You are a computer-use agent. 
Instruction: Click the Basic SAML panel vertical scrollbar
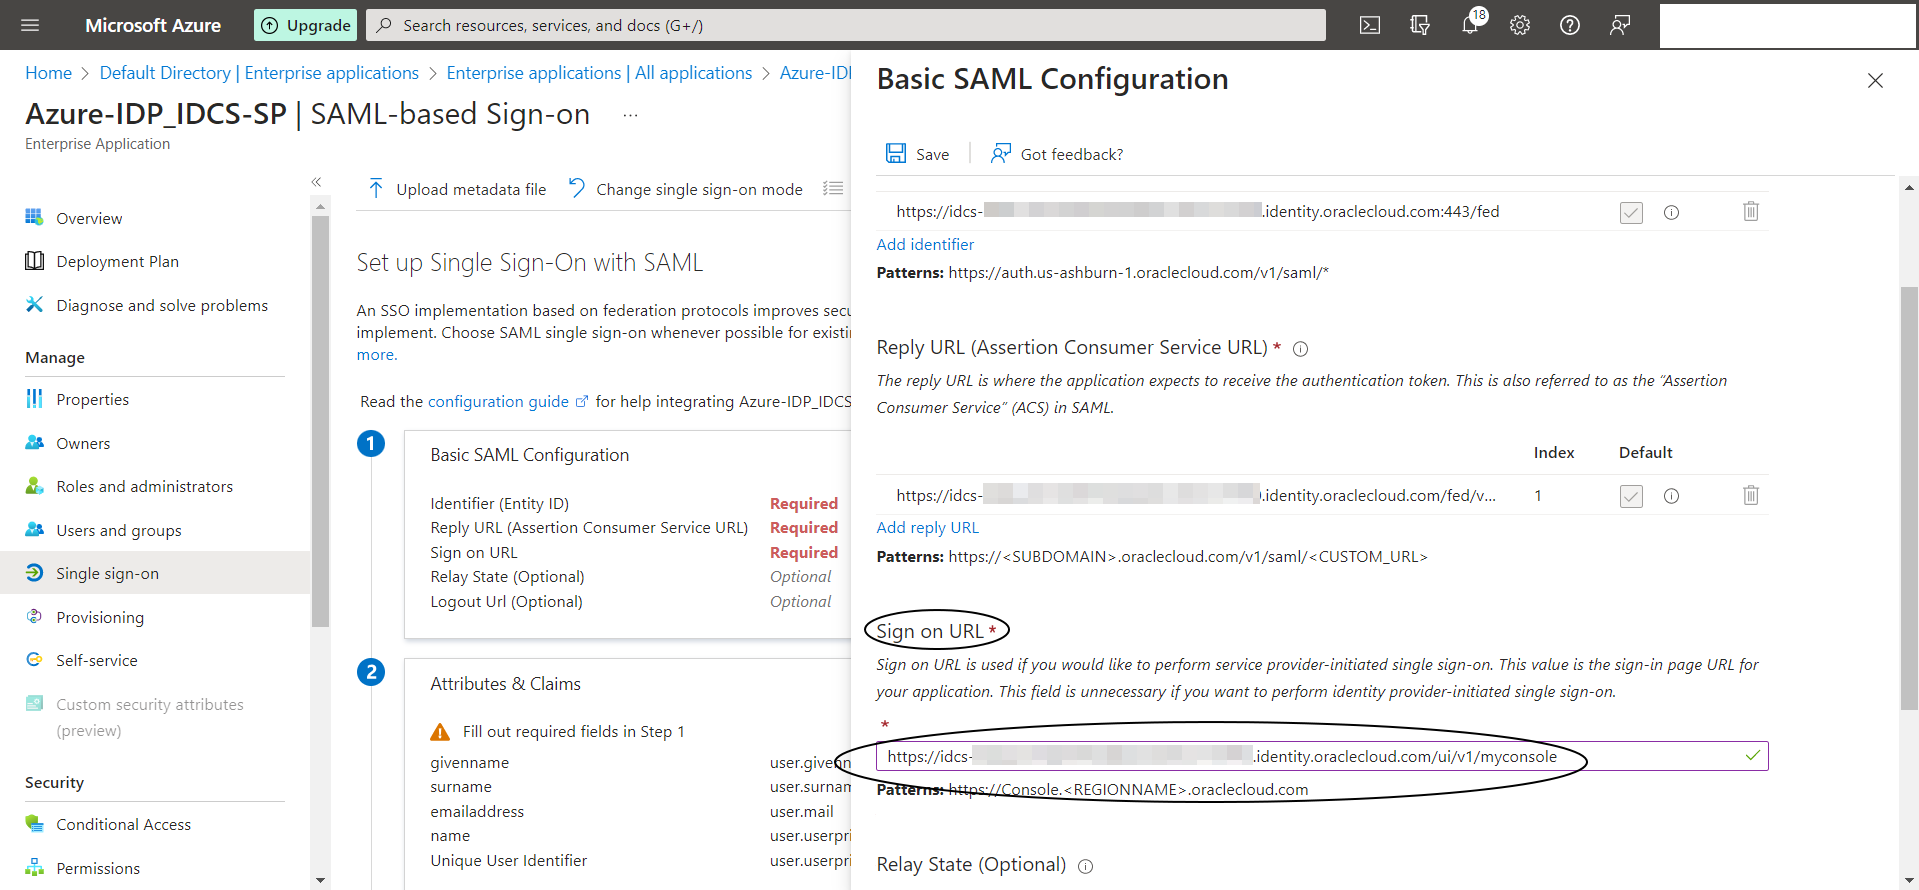1909,500
